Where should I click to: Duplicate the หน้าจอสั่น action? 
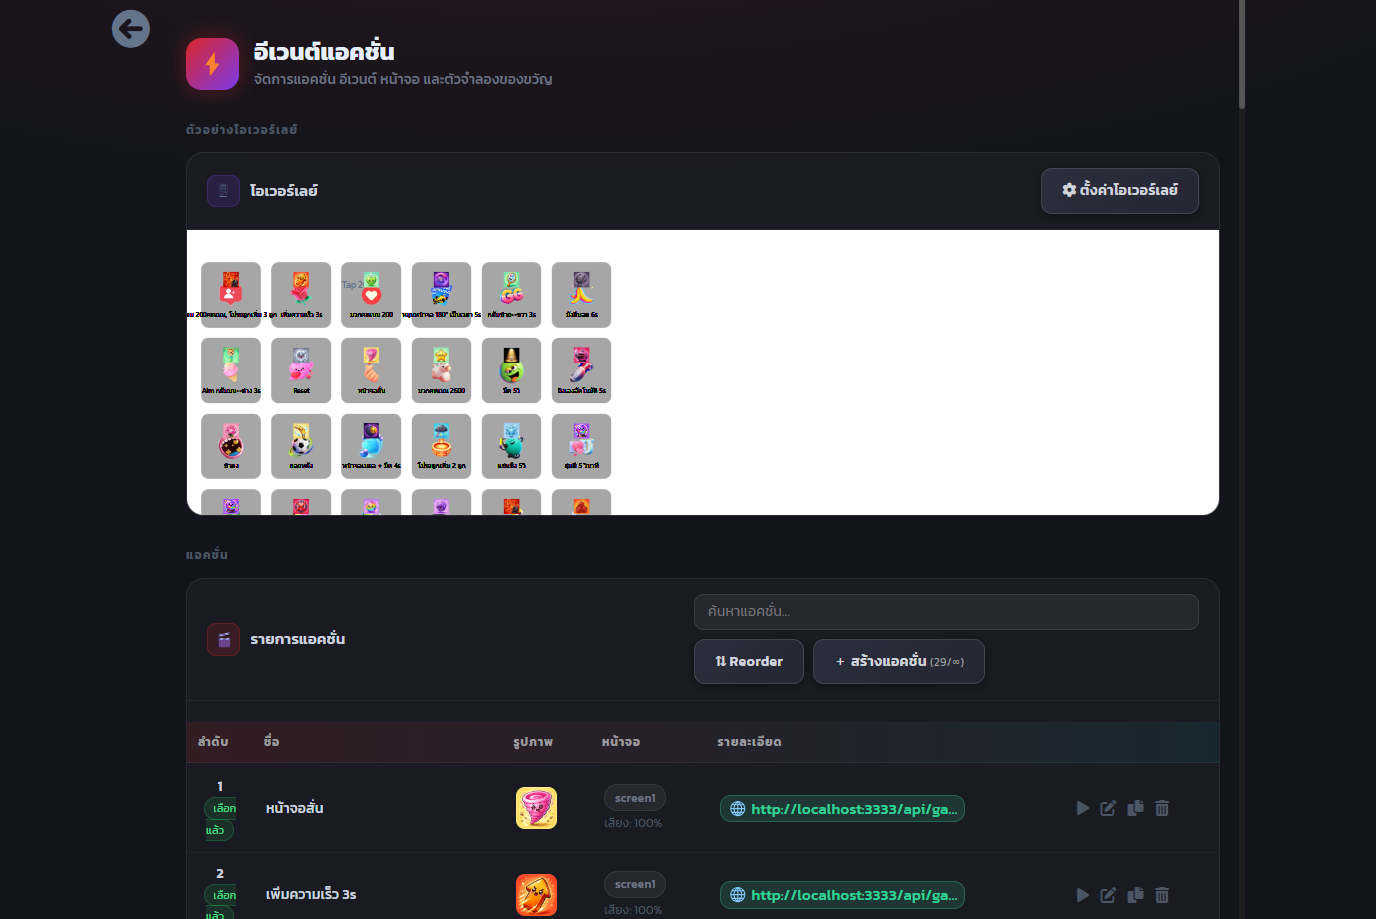(1135, 808)
